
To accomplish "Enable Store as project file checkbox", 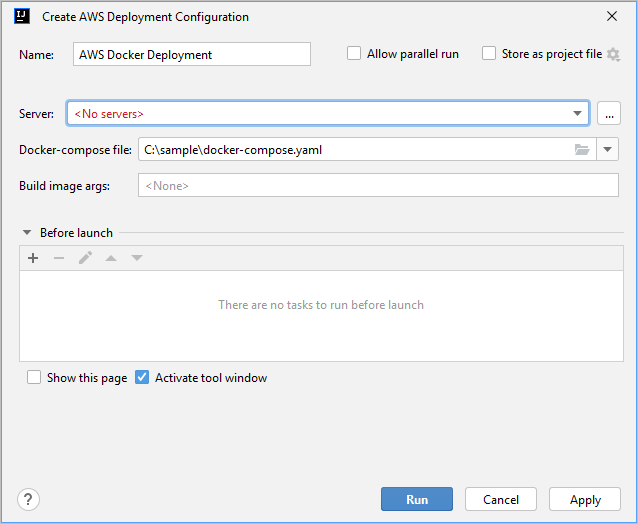I will pyautogui.click(x=489, y=53).
